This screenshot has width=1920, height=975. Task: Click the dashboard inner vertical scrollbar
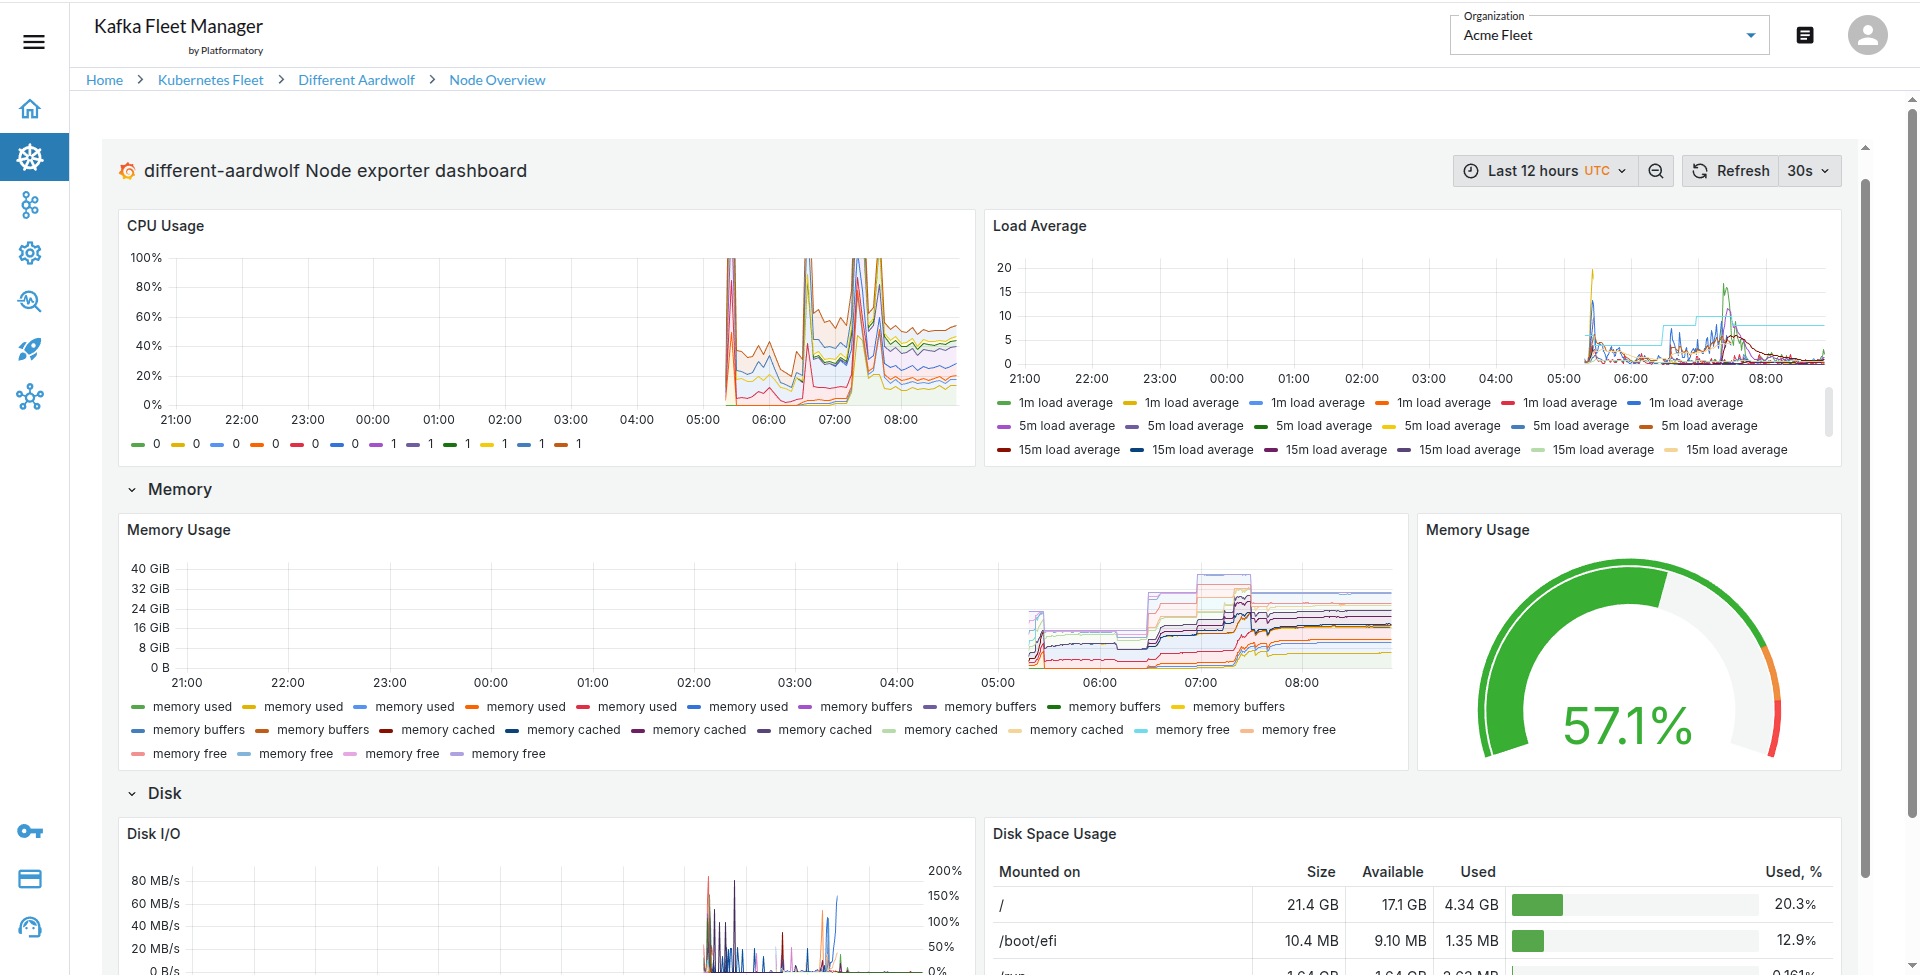click(x=1865, y=528)
